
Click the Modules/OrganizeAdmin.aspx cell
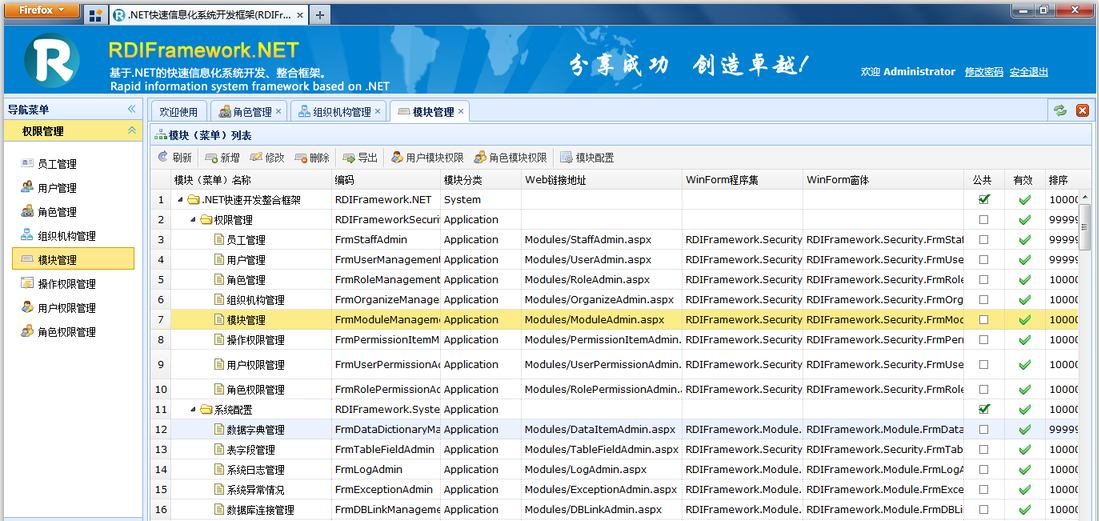599,299
